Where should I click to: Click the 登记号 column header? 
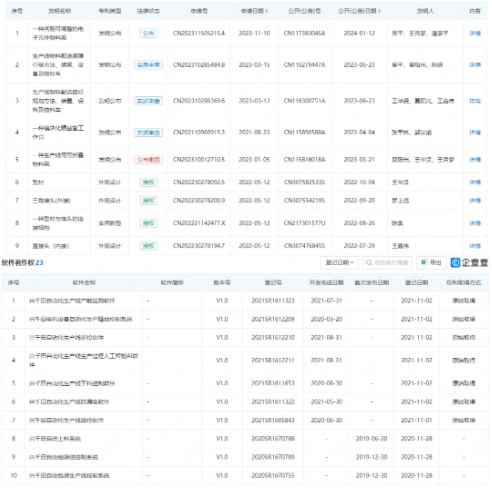tap(273, 283)
